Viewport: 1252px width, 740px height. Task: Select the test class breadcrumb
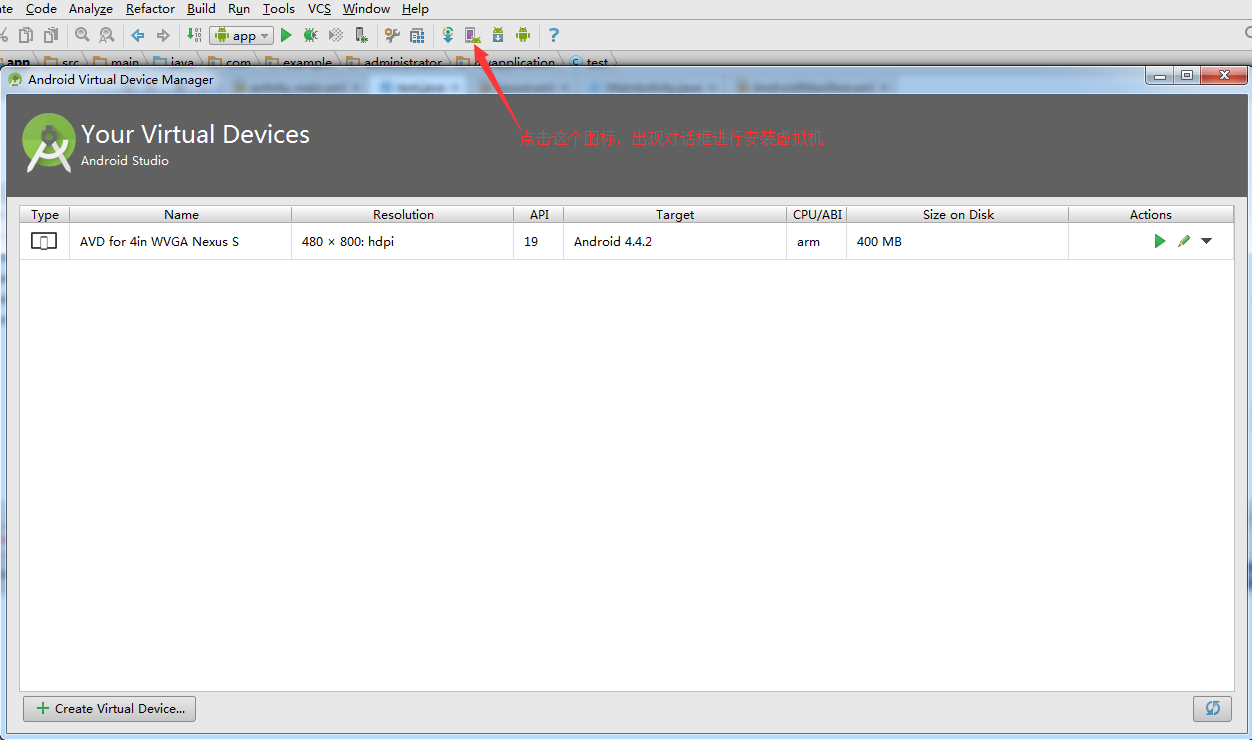tap(589, 62)
